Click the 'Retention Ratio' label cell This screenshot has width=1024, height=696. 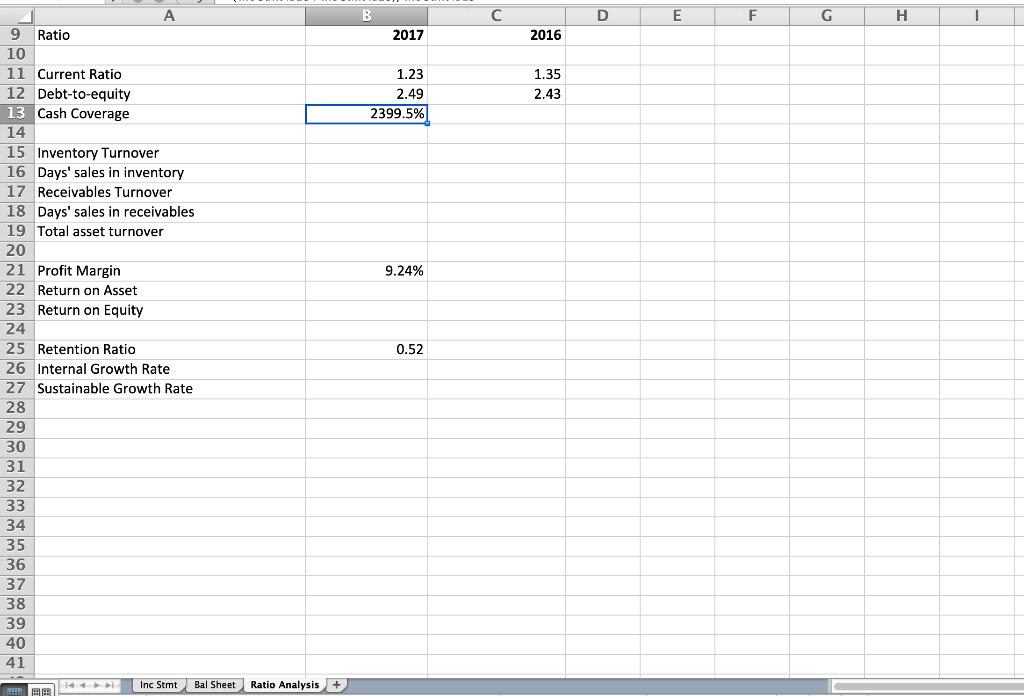170,349
